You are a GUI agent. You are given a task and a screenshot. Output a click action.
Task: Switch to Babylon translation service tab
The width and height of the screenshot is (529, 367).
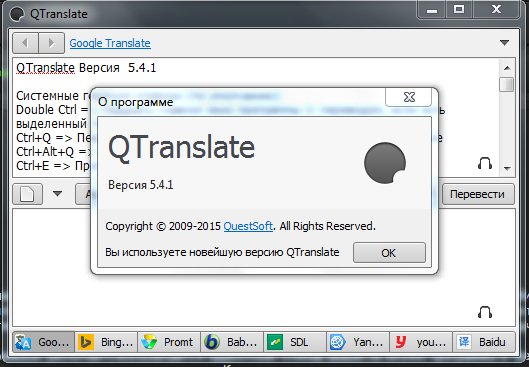pyautogui.click(x=232, y=342)
